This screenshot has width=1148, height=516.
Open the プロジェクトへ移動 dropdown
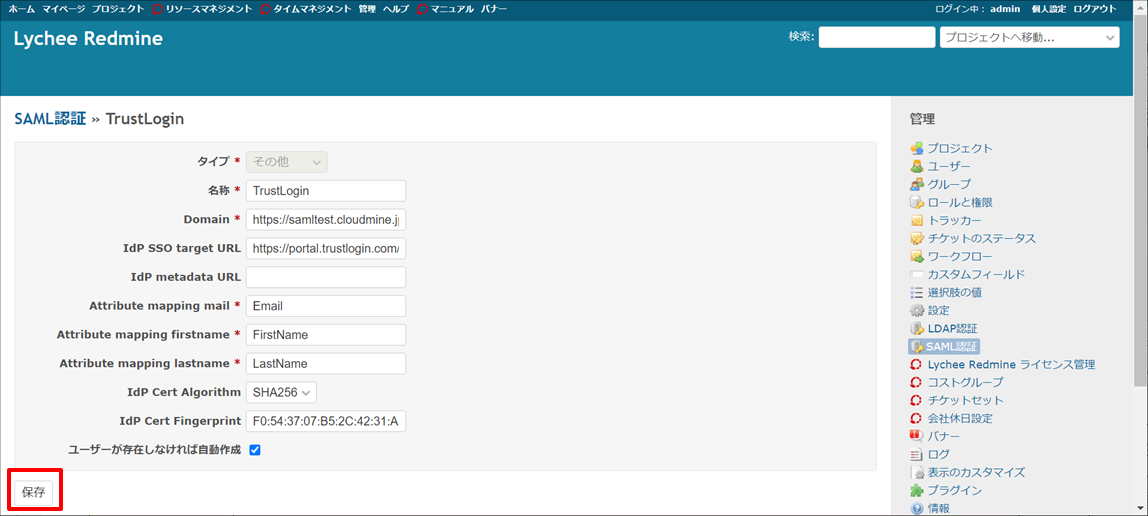[x=1029, y=37]
